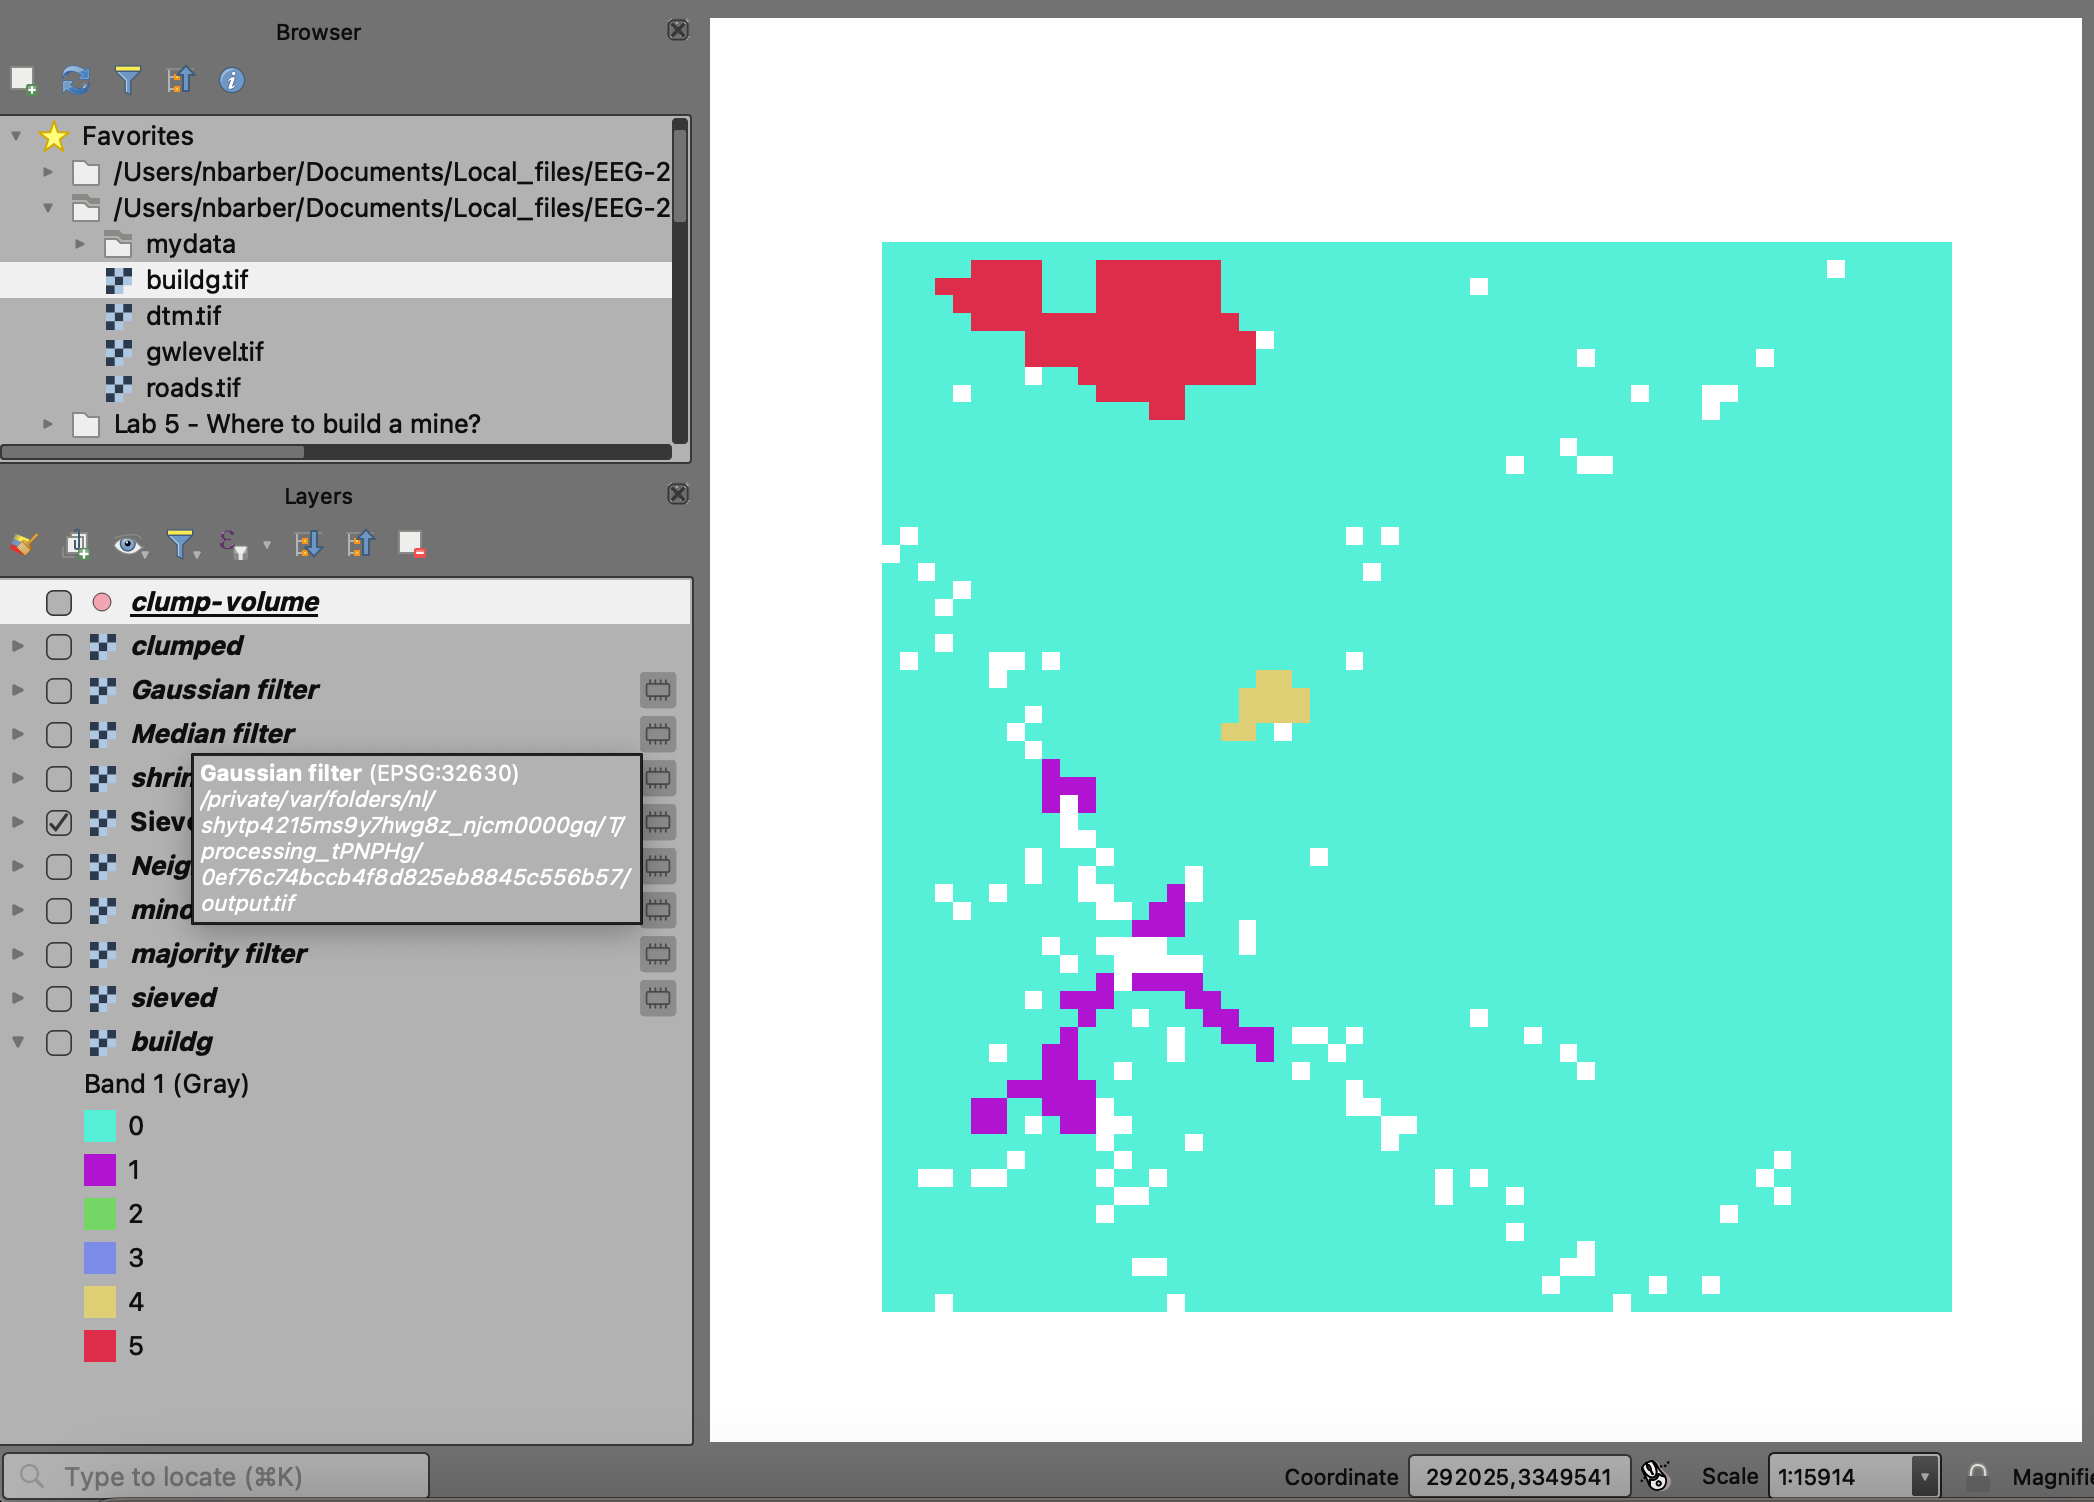Click Manage Map Themes eye icon
This screenshot has width=2094, height=1502.
click(127, 544)
